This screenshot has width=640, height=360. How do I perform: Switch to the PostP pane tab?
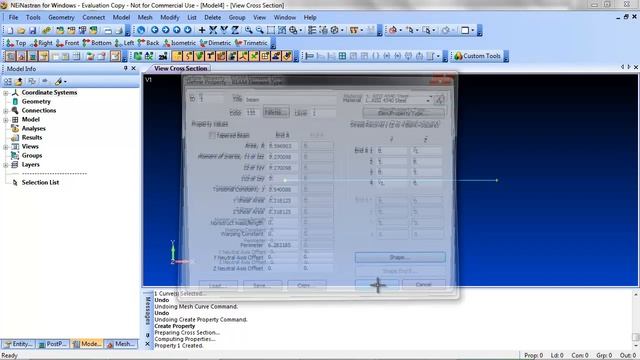pos(53,344)
